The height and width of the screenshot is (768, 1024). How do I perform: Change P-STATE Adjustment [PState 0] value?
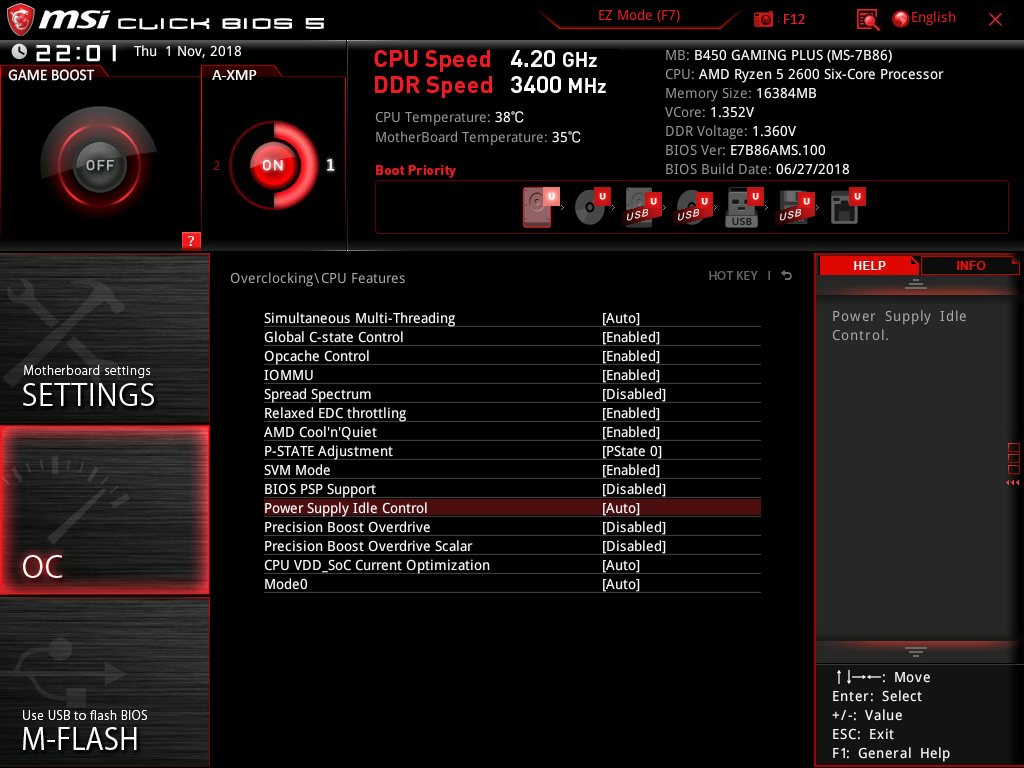(632, 451)
